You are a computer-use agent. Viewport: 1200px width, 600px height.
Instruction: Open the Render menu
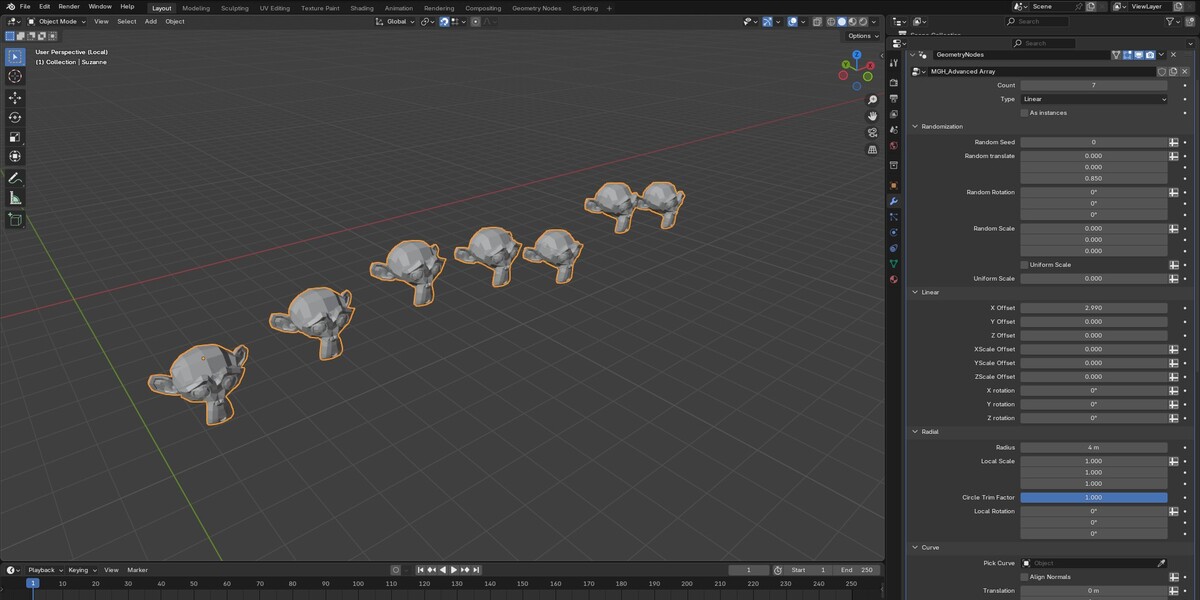tap(69, 7)
